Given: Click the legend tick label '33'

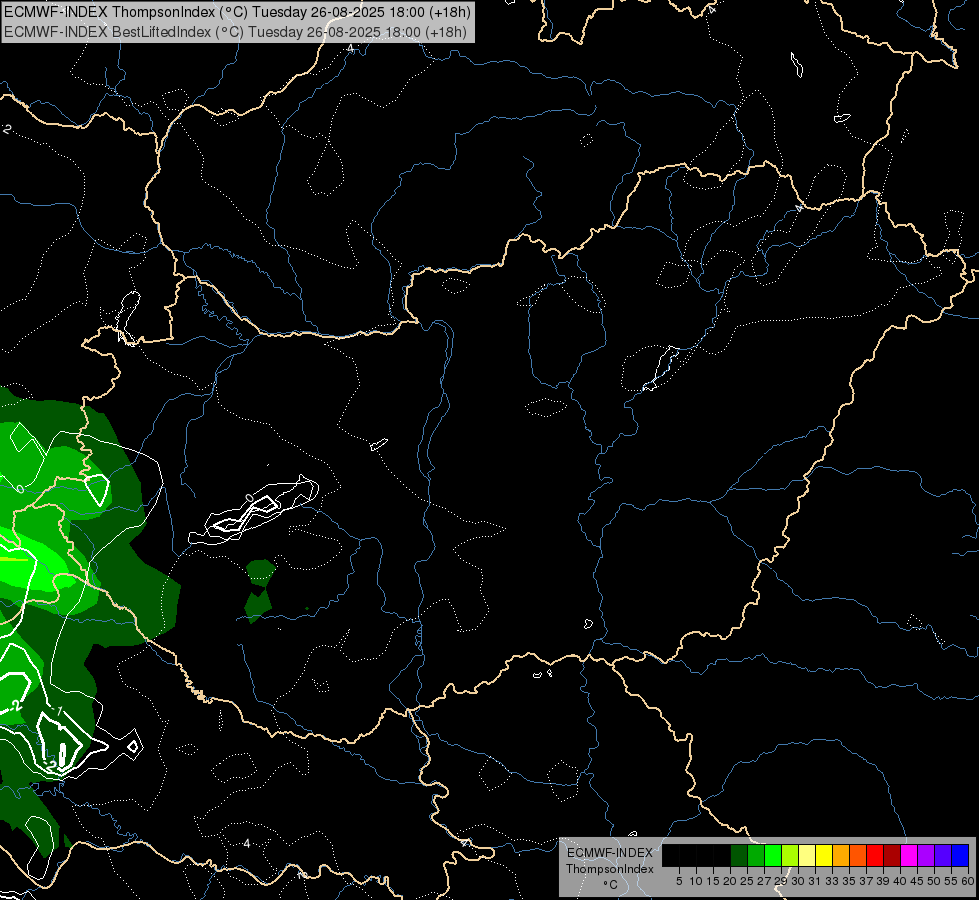Looking at the screenshot, I should [x=832, y=881].
